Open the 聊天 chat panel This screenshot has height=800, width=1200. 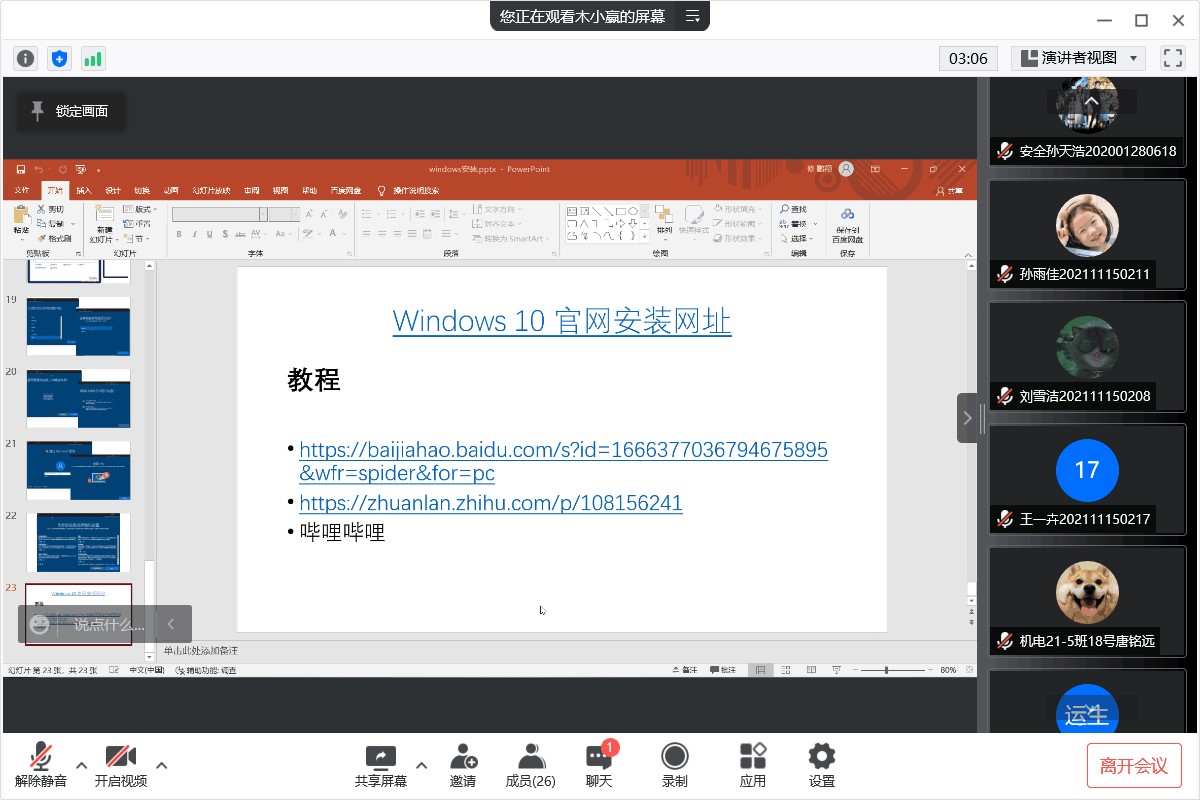600,766
